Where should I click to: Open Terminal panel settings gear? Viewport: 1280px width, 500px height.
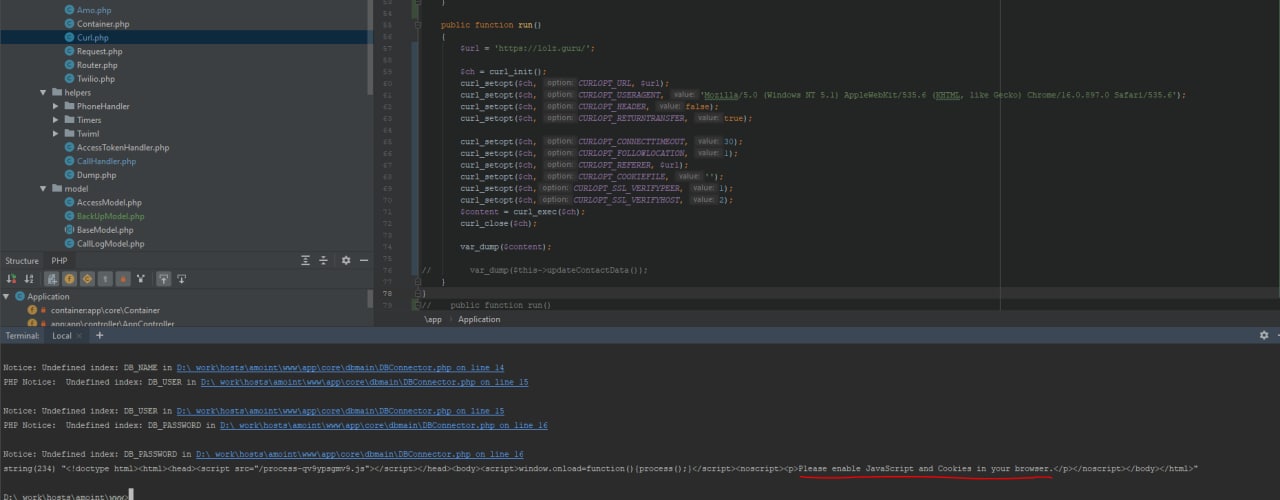pos(1264,335)
